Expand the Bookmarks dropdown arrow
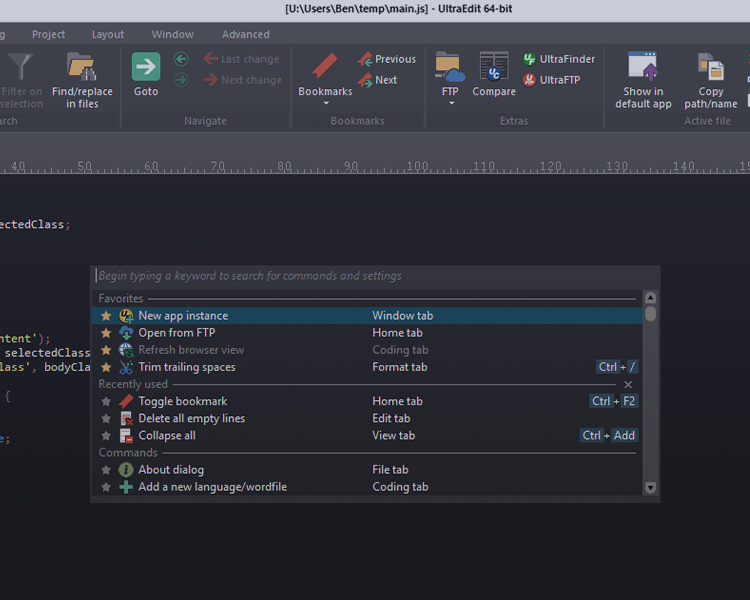Viewport: 750px width, 600px height. 326,103
